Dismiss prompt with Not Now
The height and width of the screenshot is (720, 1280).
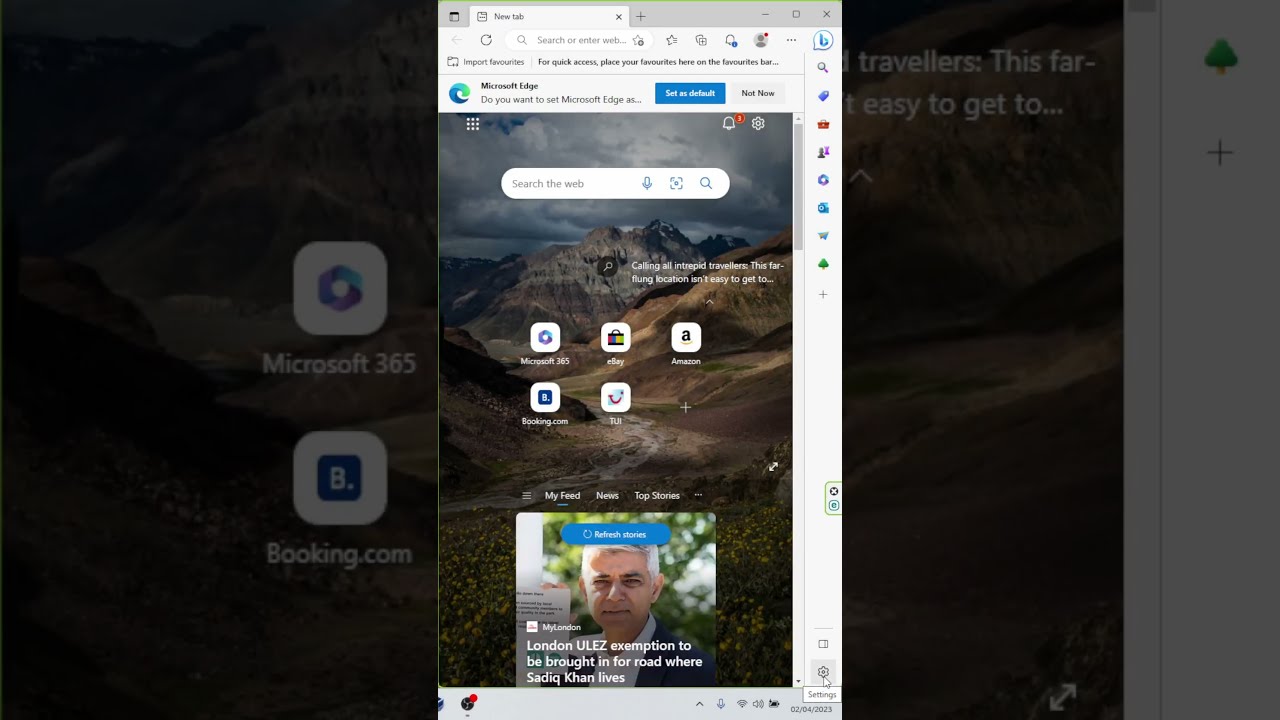point(758,93)
